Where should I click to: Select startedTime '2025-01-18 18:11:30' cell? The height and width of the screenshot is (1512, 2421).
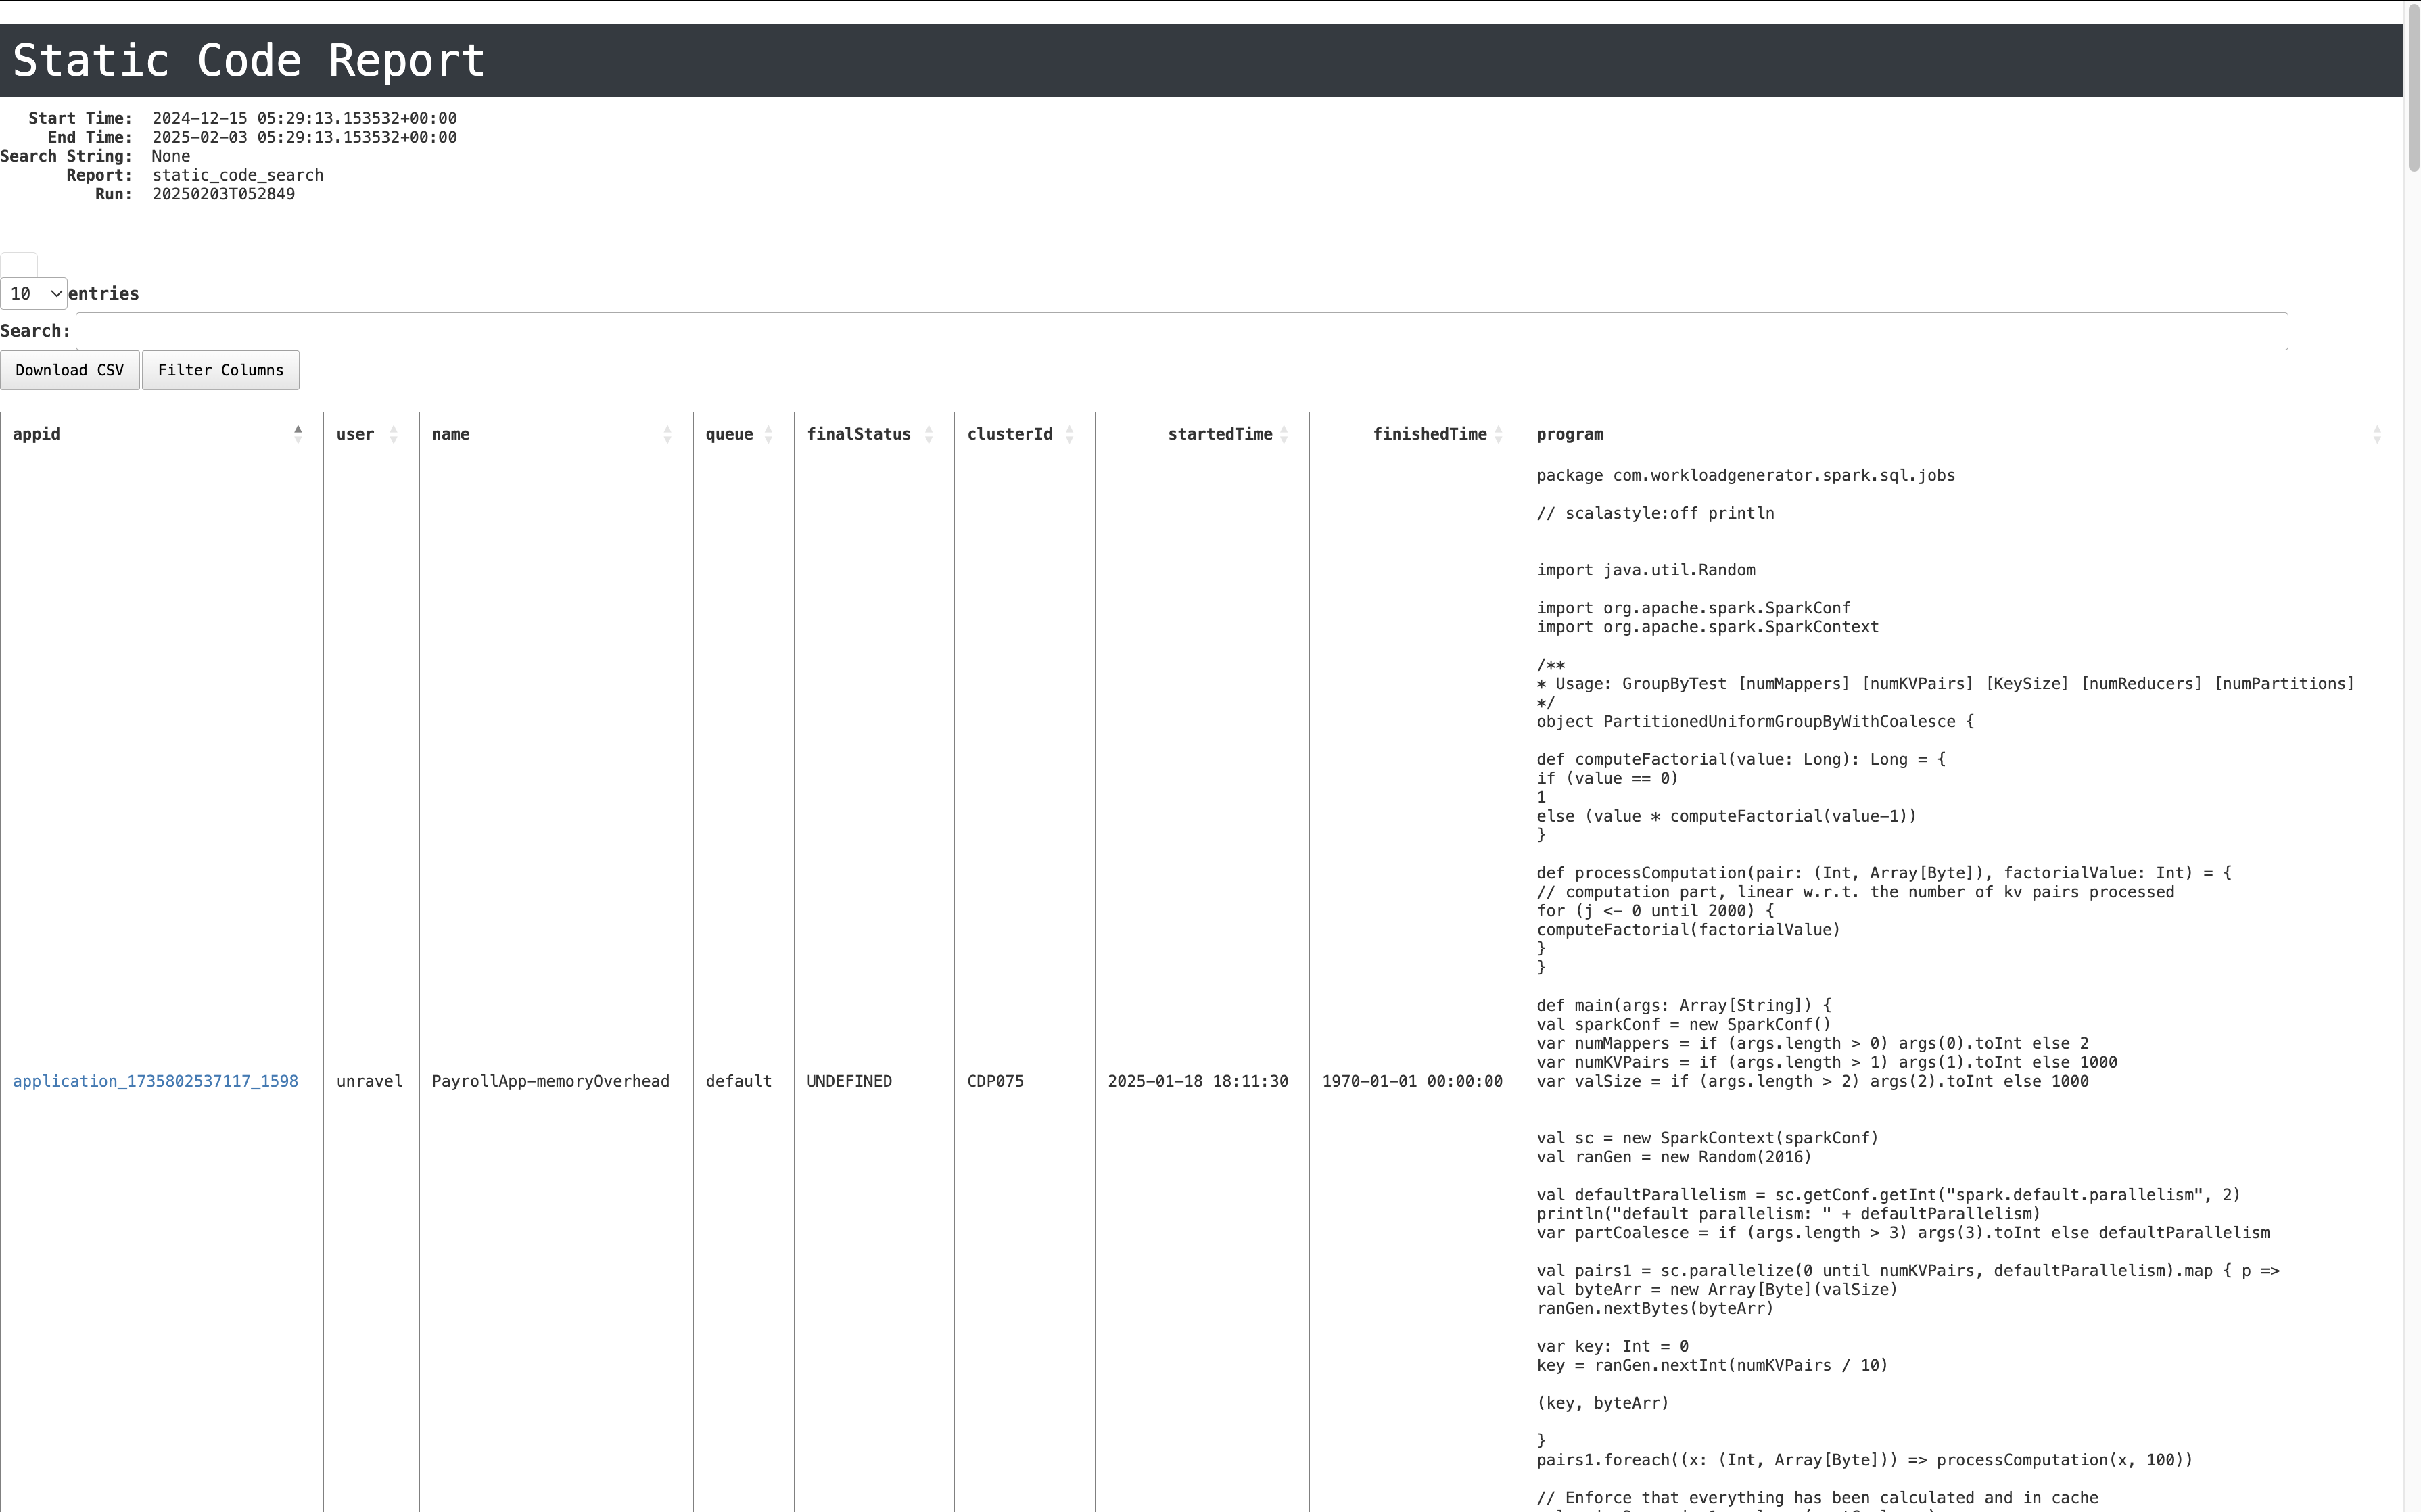click(1198, 1081)
